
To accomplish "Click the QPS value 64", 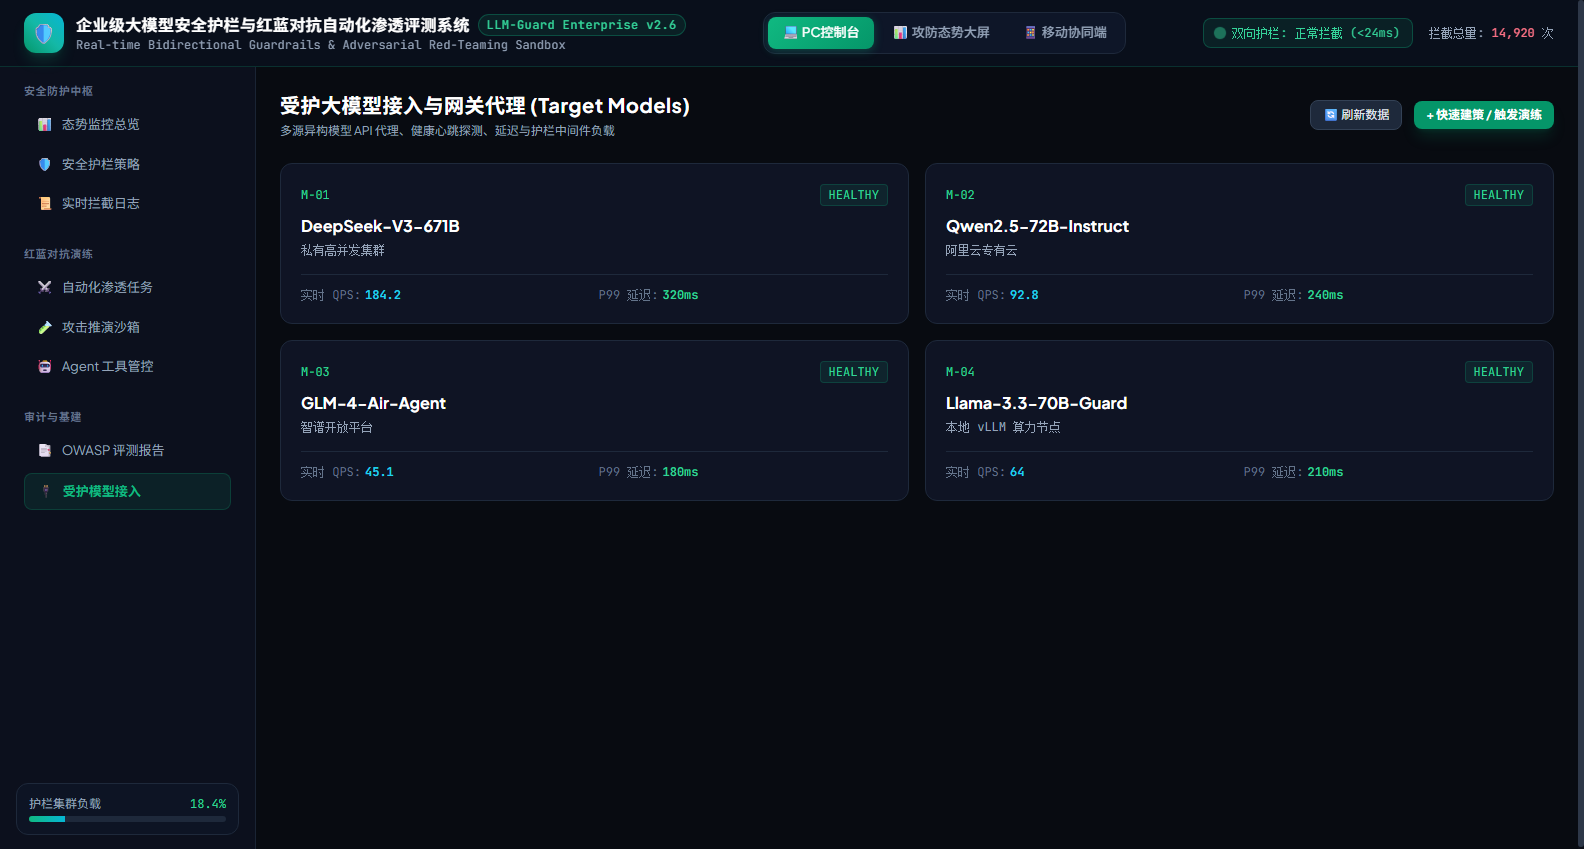I will click(x=1017, y=472).
